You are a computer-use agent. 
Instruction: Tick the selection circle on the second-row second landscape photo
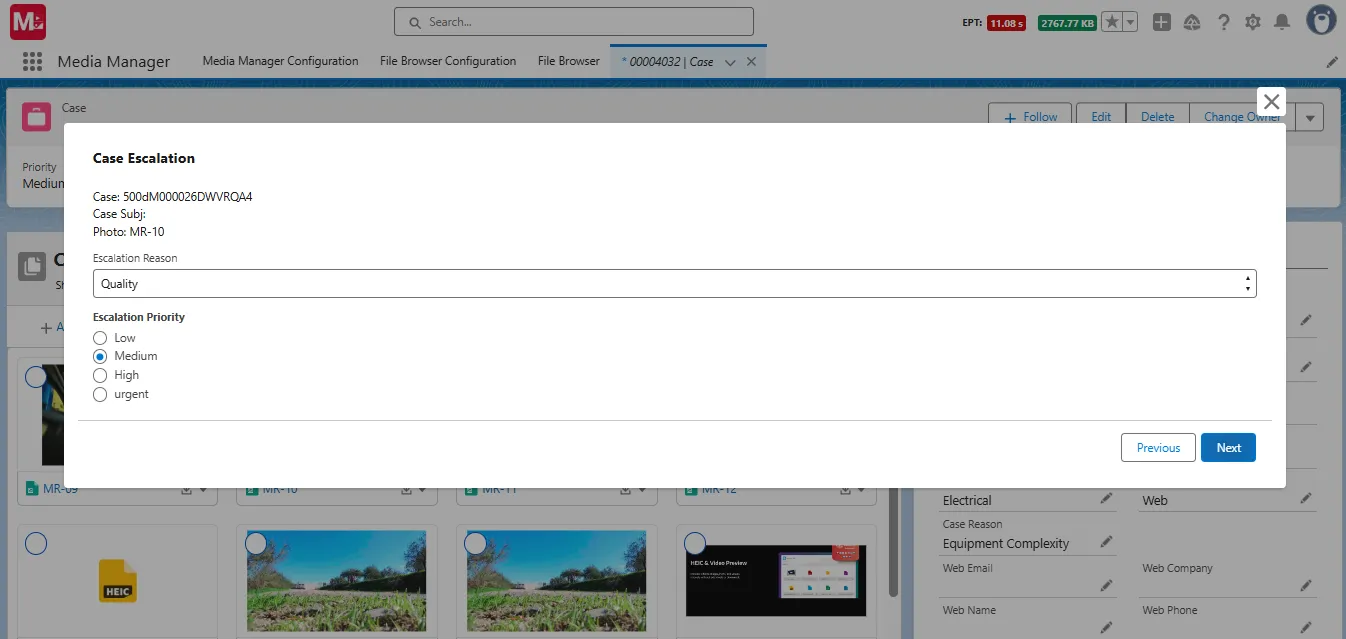(x=256, y=543)
